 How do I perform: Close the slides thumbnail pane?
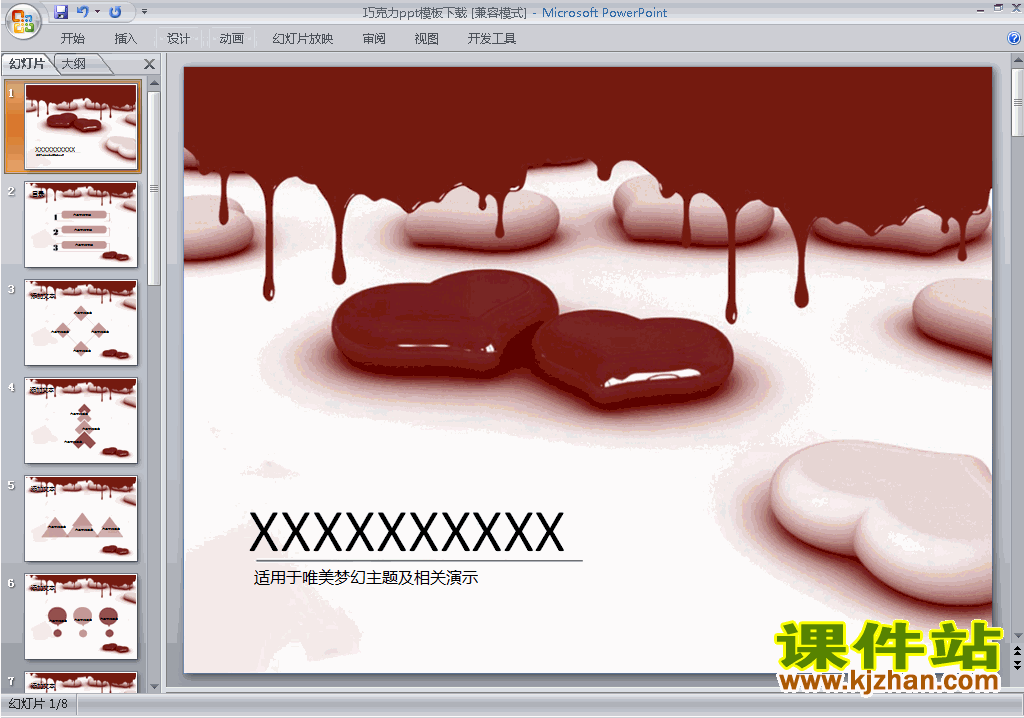click(150, 64)
